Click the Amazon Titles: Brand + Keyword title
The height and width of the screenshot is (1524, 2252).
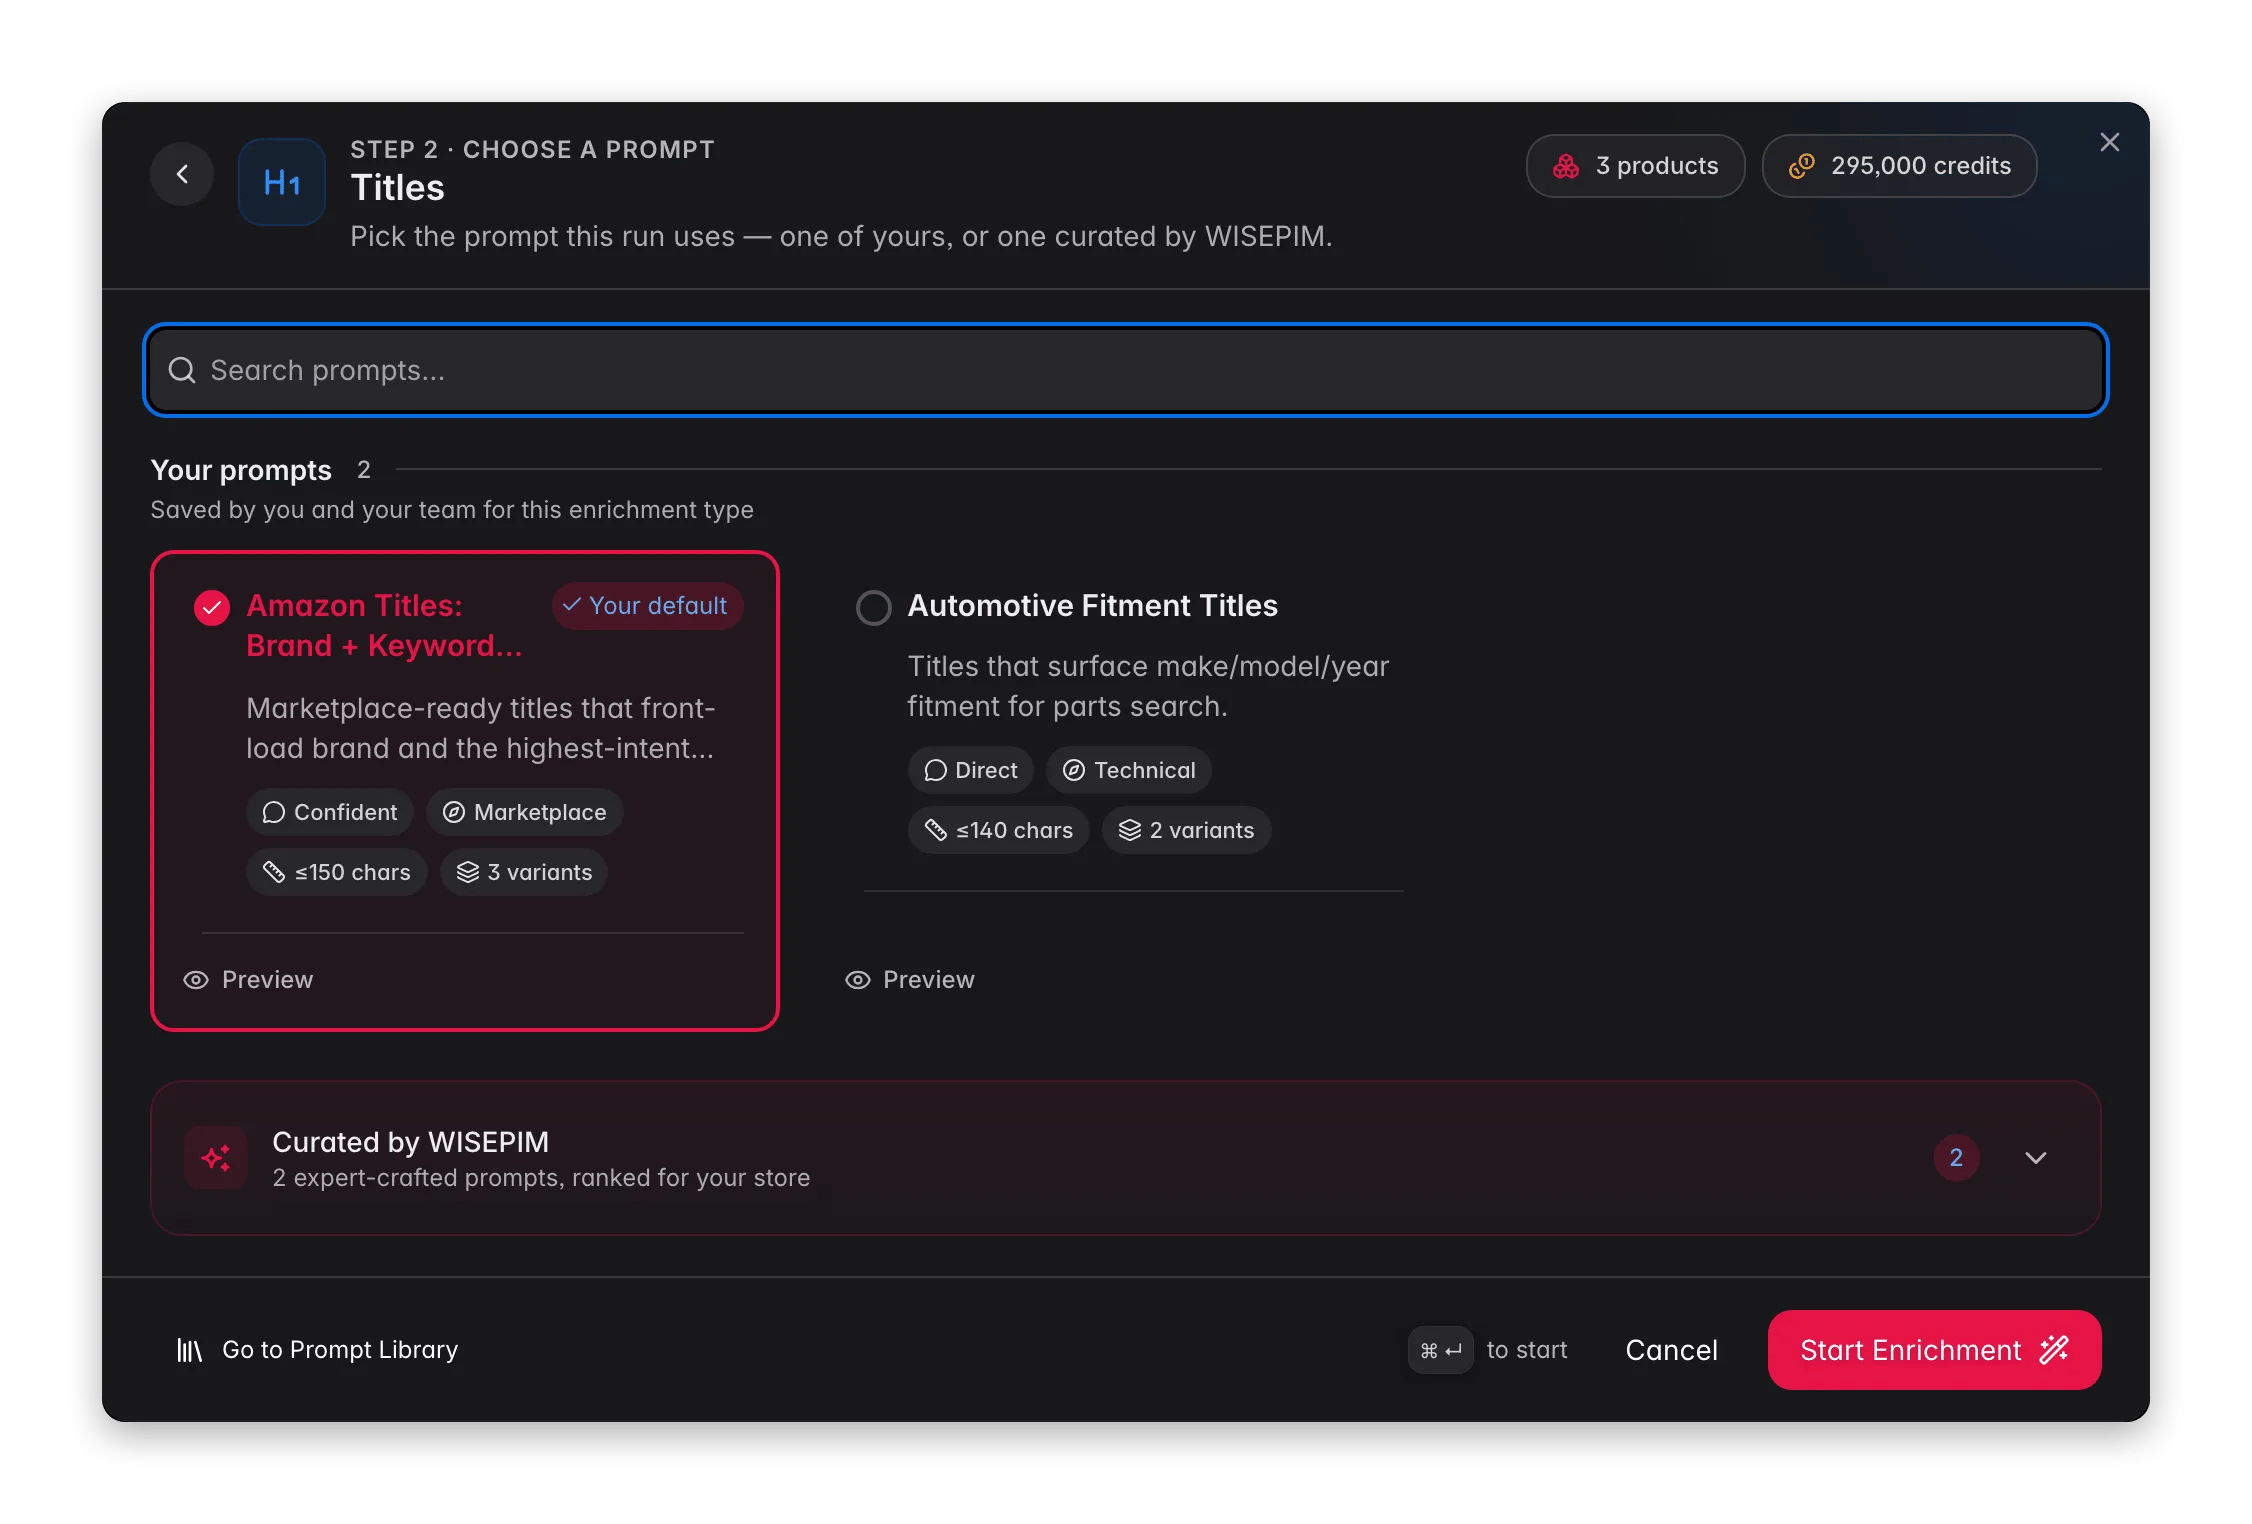[x=384, y=626]
